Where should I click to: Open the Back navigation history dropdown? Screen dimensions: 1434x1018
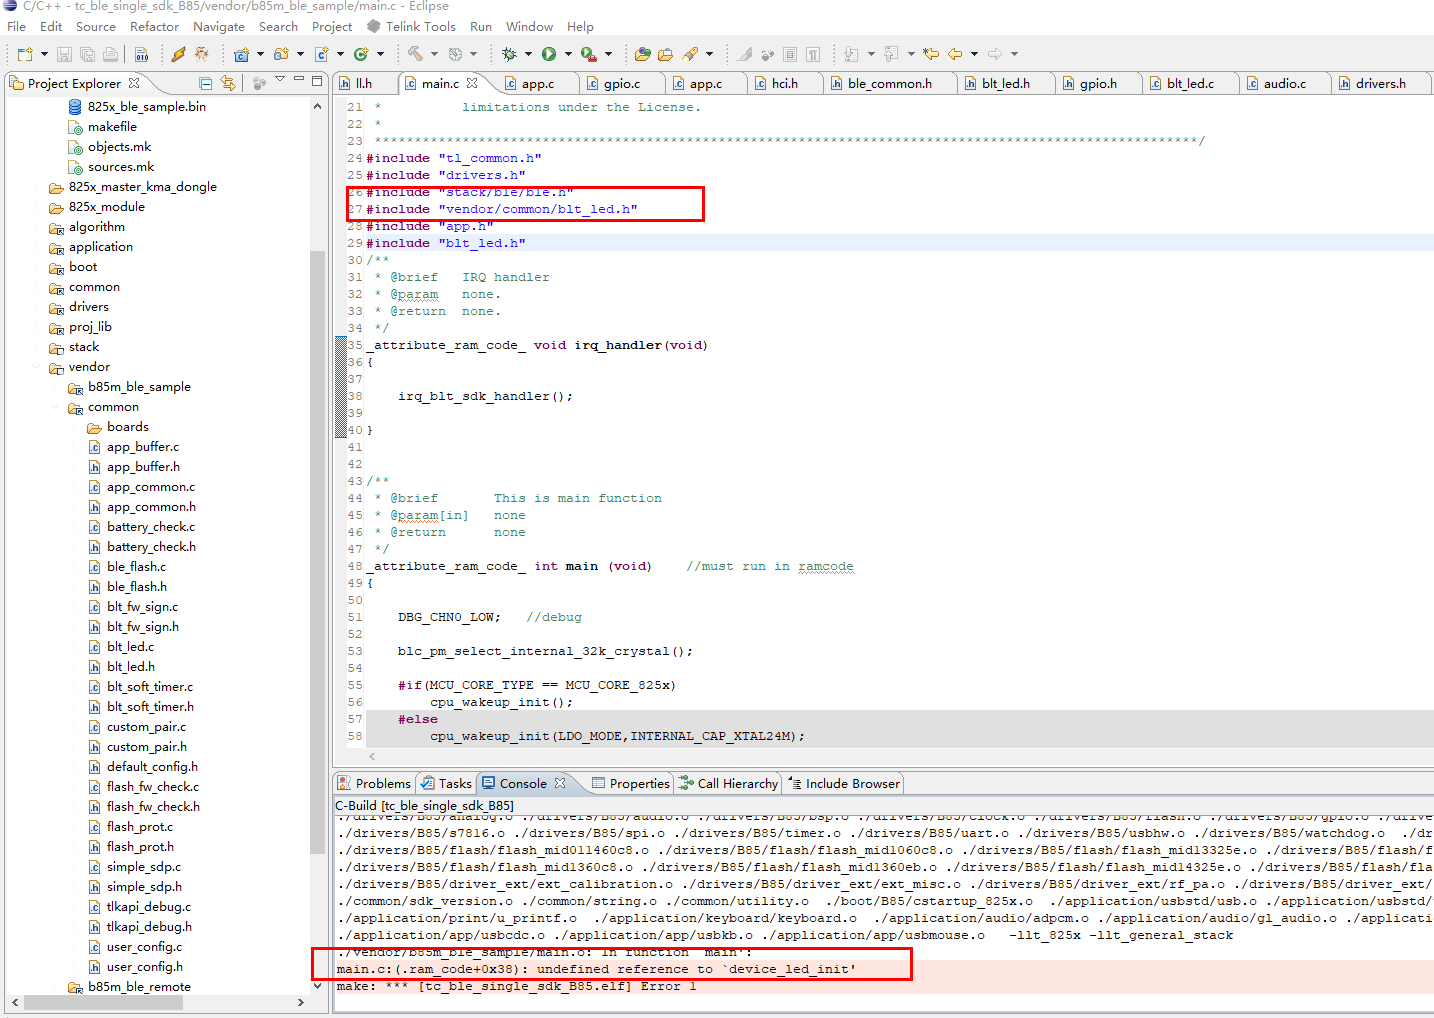coord(974,54)
